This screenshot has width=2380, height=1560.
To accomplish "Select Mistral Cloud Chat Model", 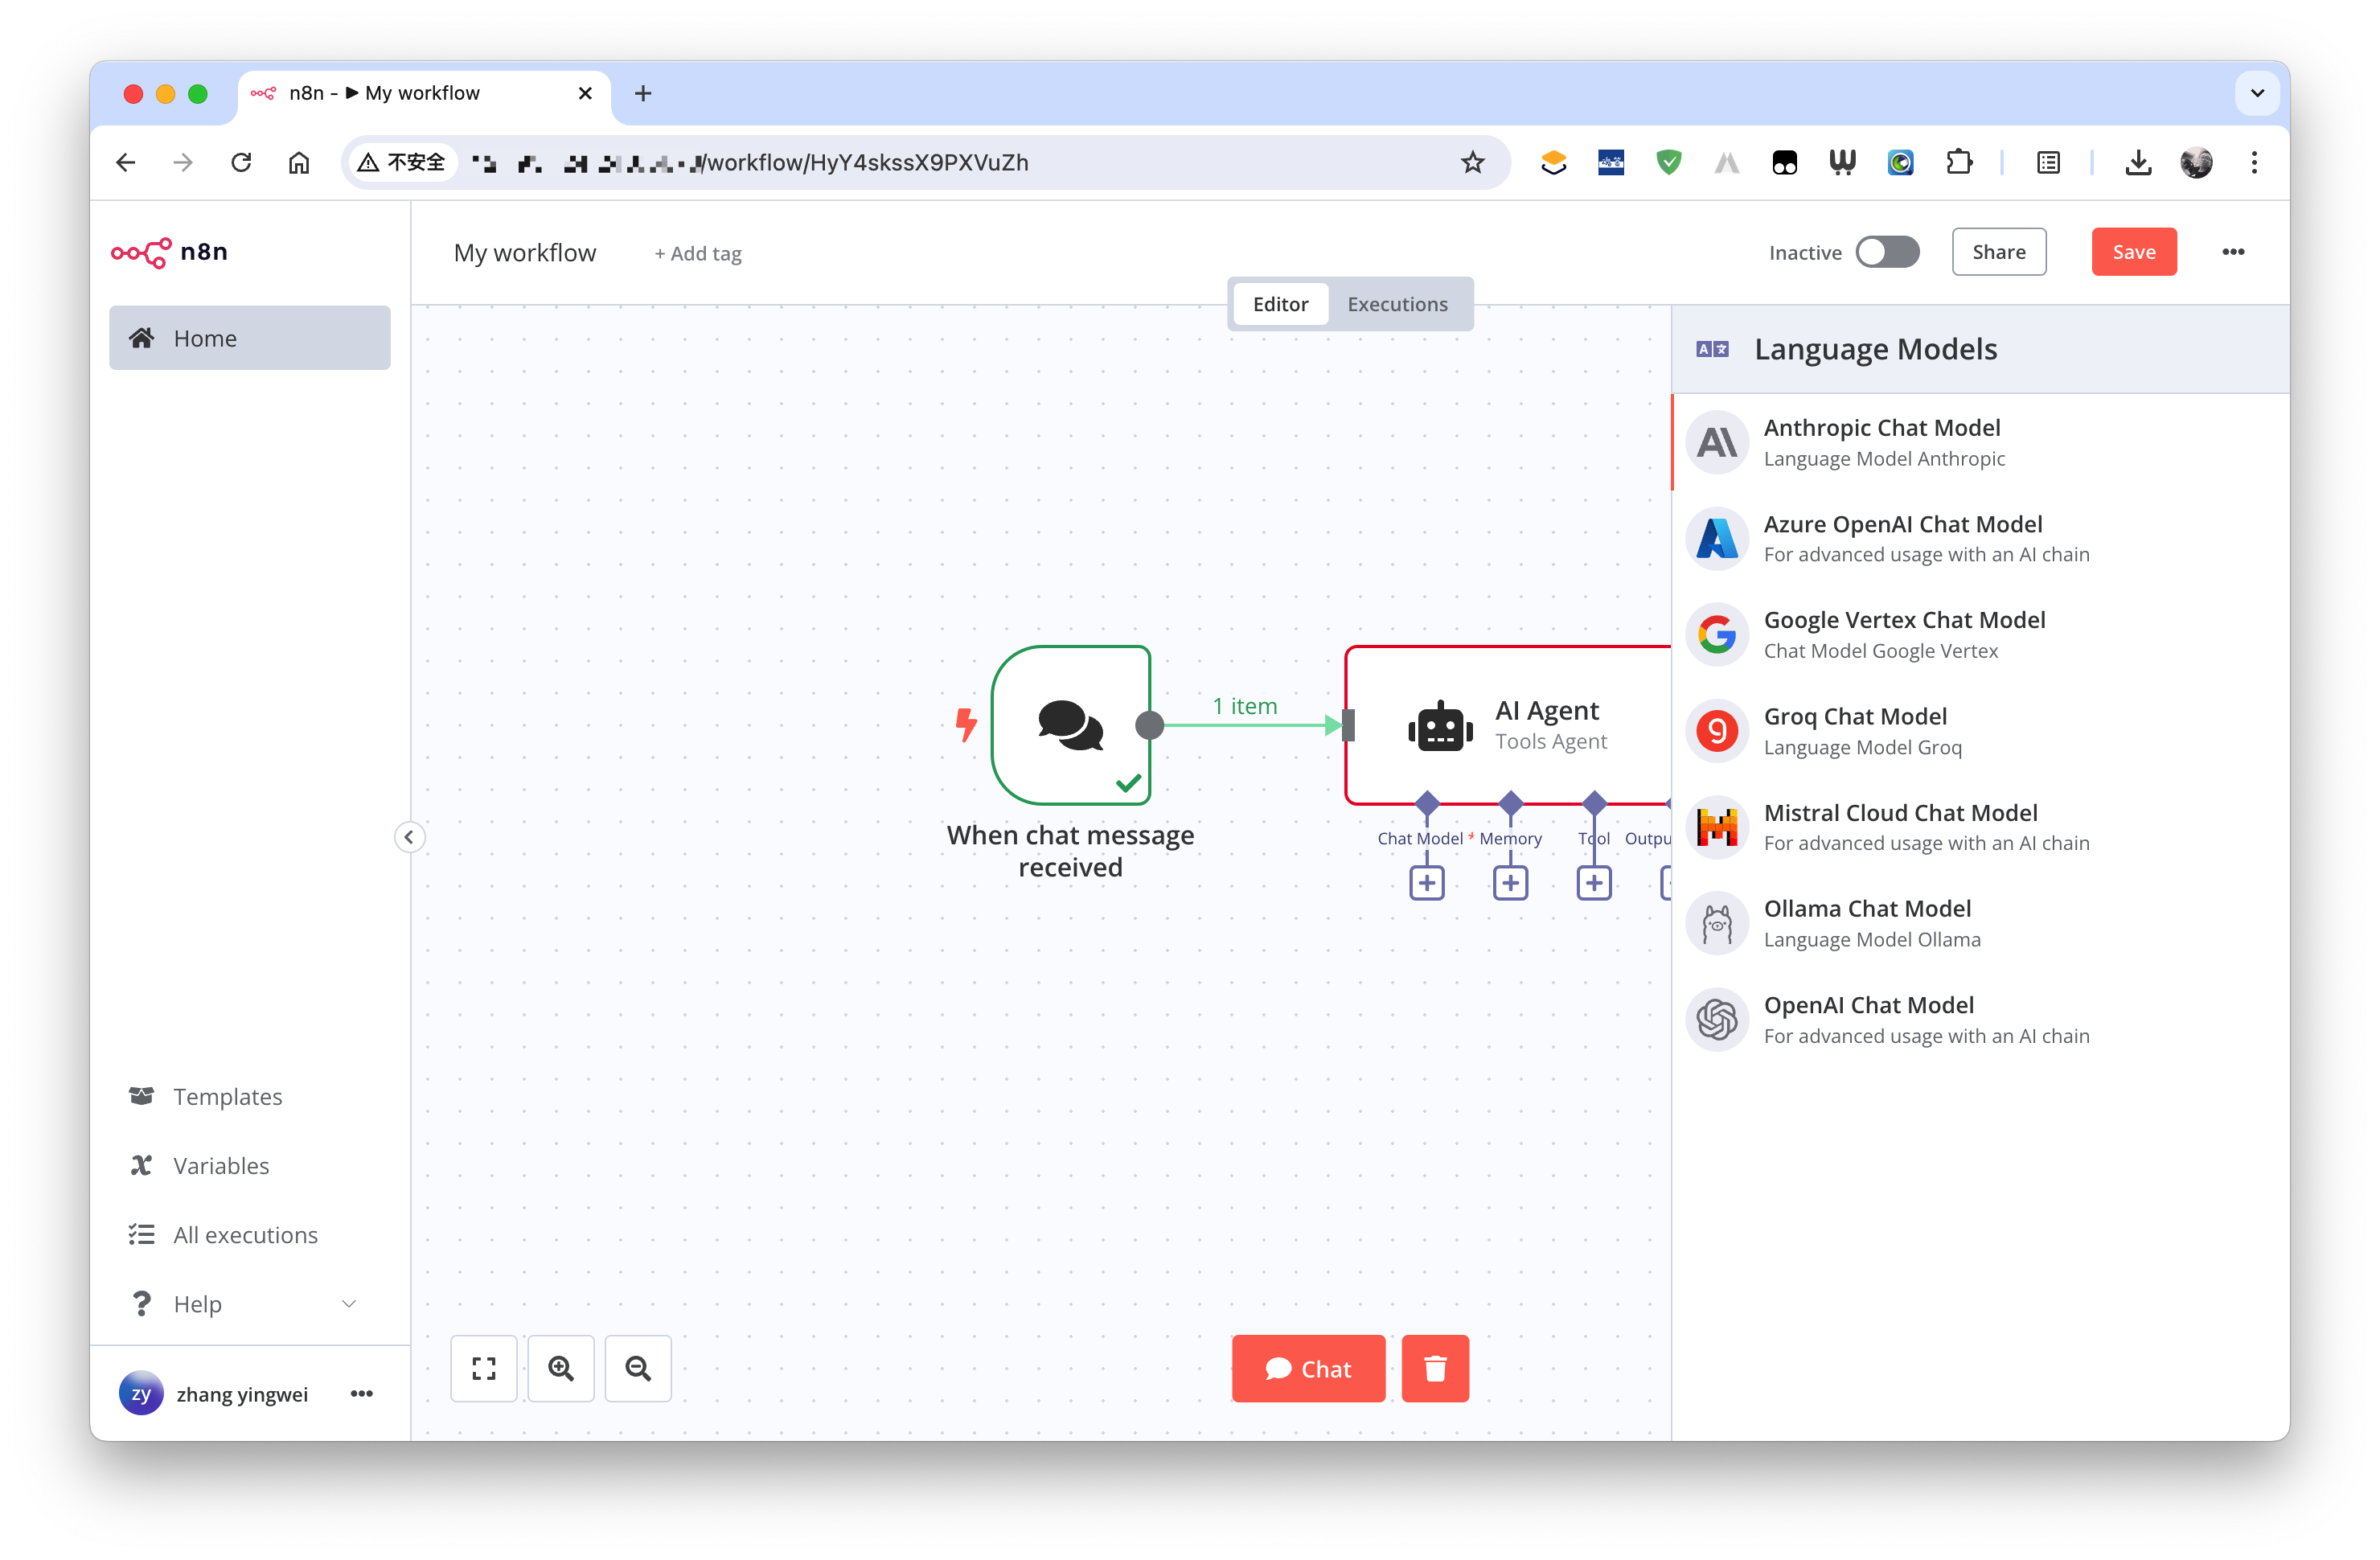I will [1980, 827].
